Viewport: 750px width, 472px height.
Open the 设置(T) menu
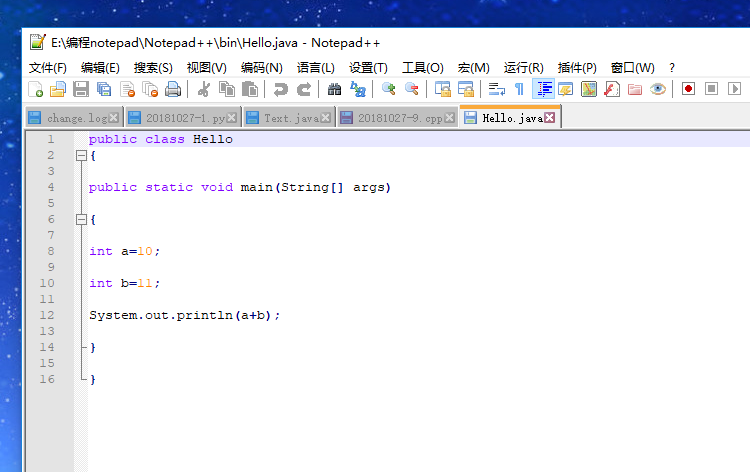368,68
